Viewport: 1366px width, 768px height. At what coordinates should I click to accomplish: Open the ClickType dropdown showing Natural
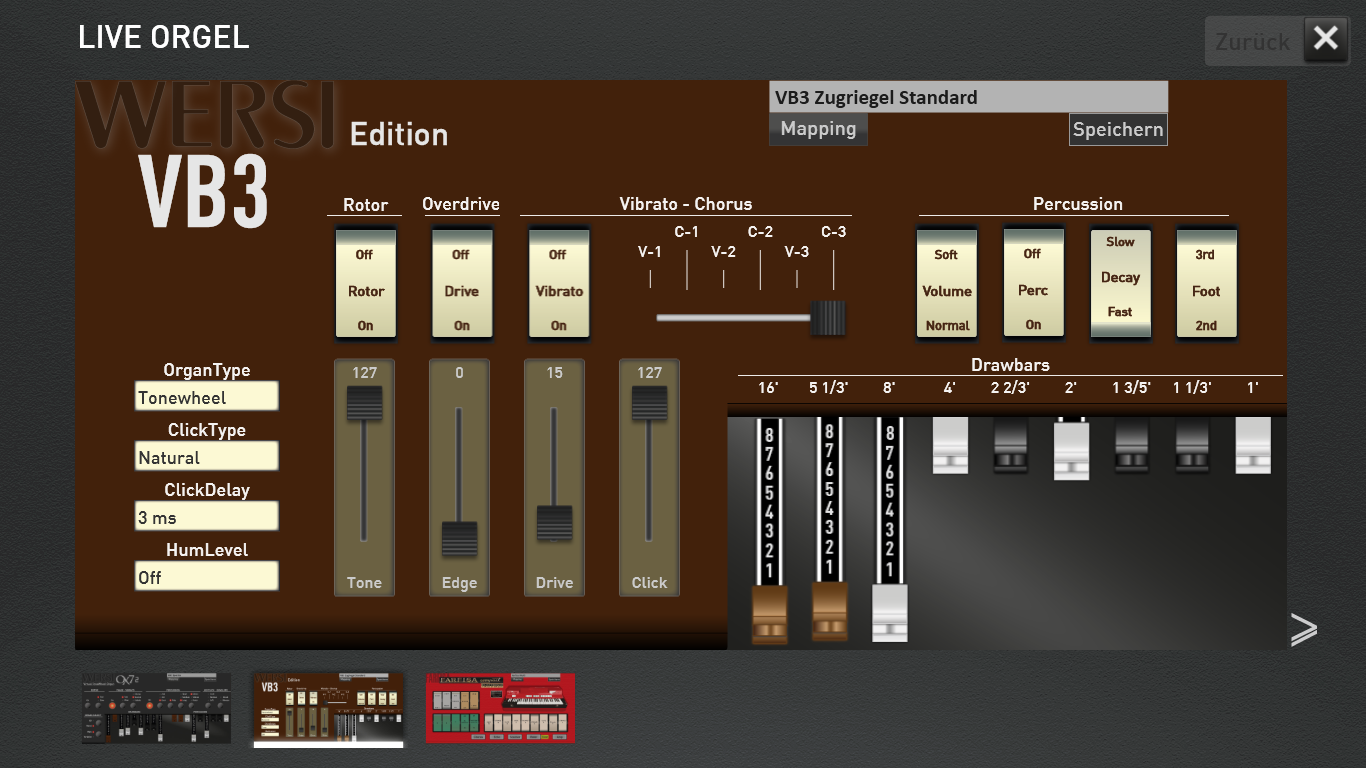coord(207,457)
